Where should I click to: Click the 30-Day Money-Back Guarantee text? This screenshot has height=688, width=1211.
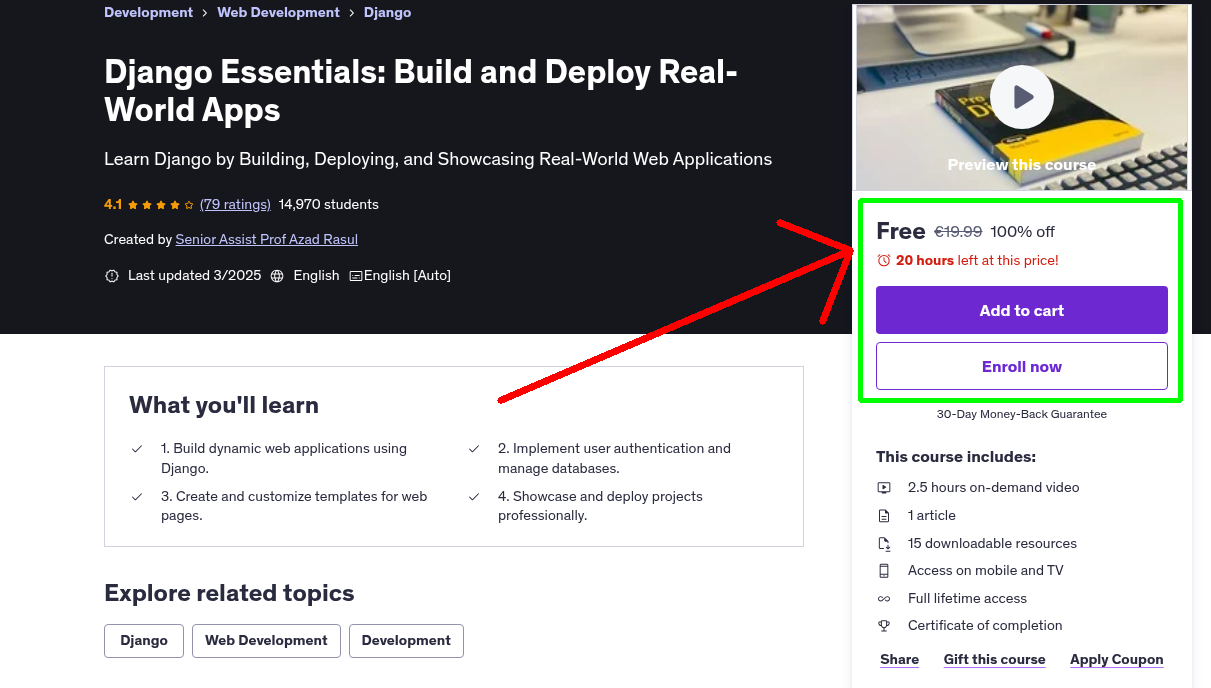pos(1021,414)
